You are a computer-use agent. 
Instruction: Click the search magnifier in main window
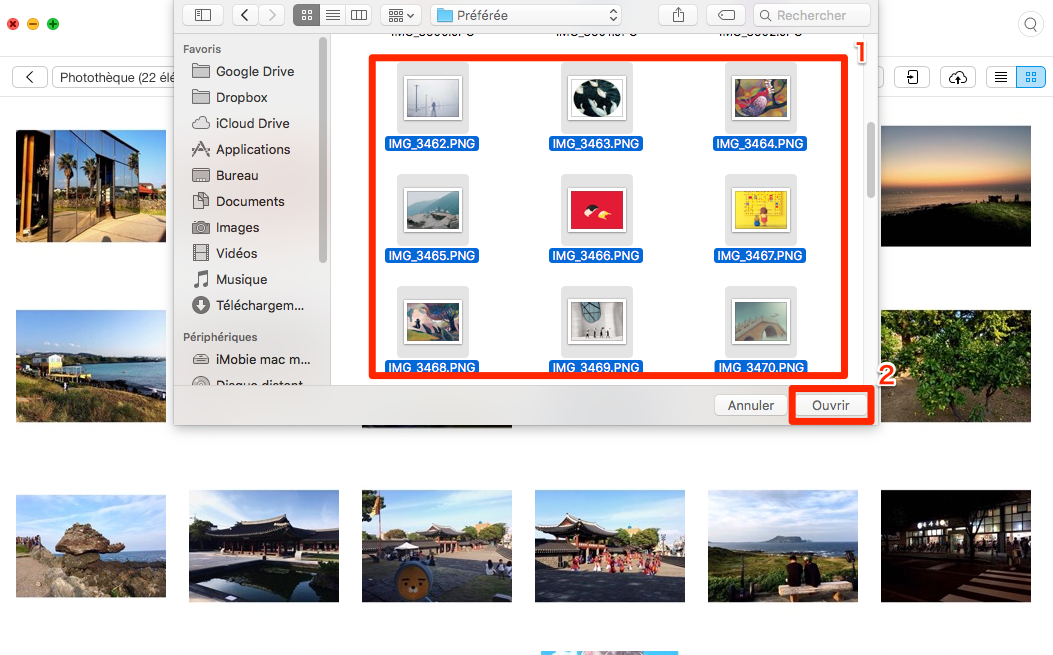(x=1030, y=25)
